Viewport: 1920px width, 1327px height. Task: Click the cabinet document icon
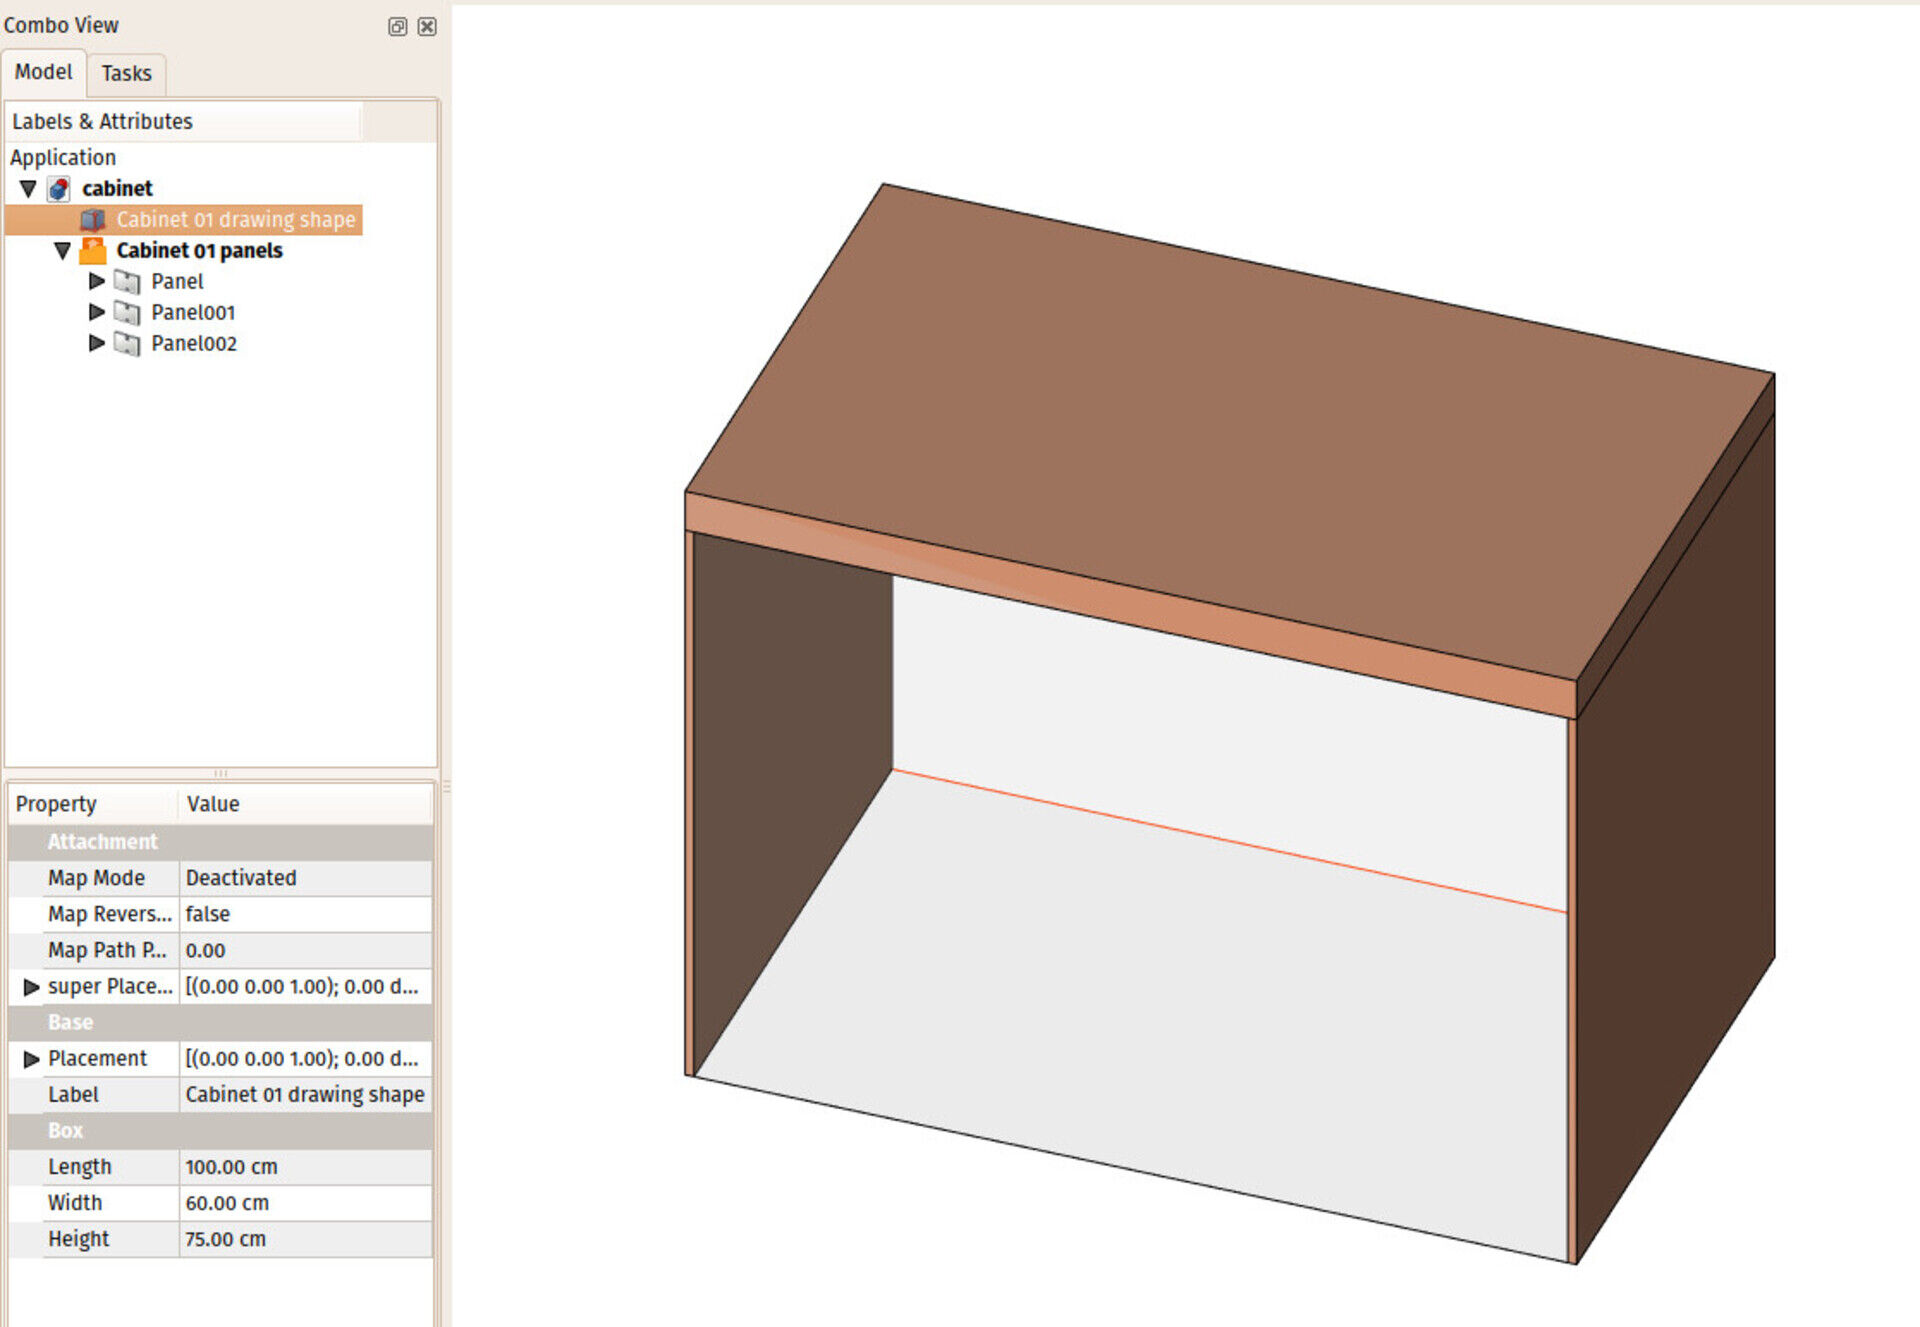(x=59, y=189)
